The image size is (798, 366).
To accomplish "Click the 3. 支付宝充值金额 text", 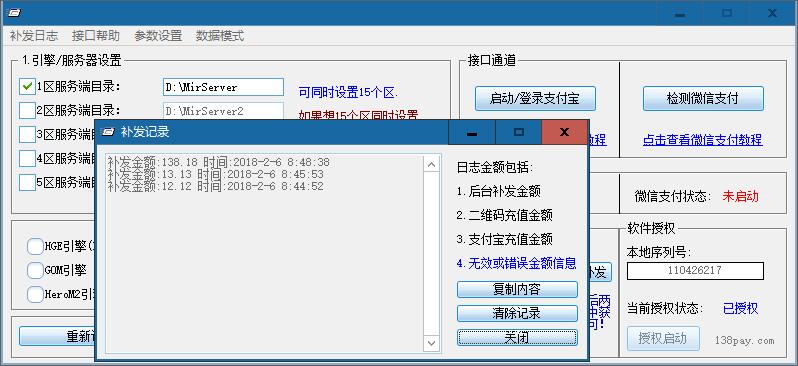I will pos(504,239).
